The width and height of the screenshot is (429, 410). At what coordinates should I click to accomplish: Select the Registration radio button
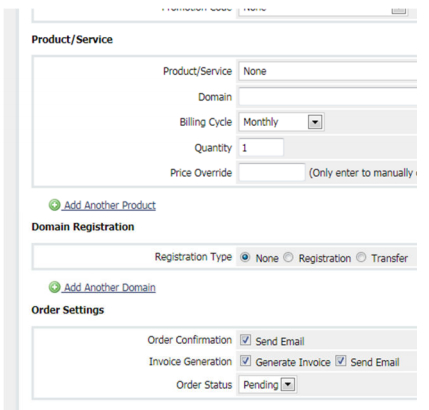288,257
